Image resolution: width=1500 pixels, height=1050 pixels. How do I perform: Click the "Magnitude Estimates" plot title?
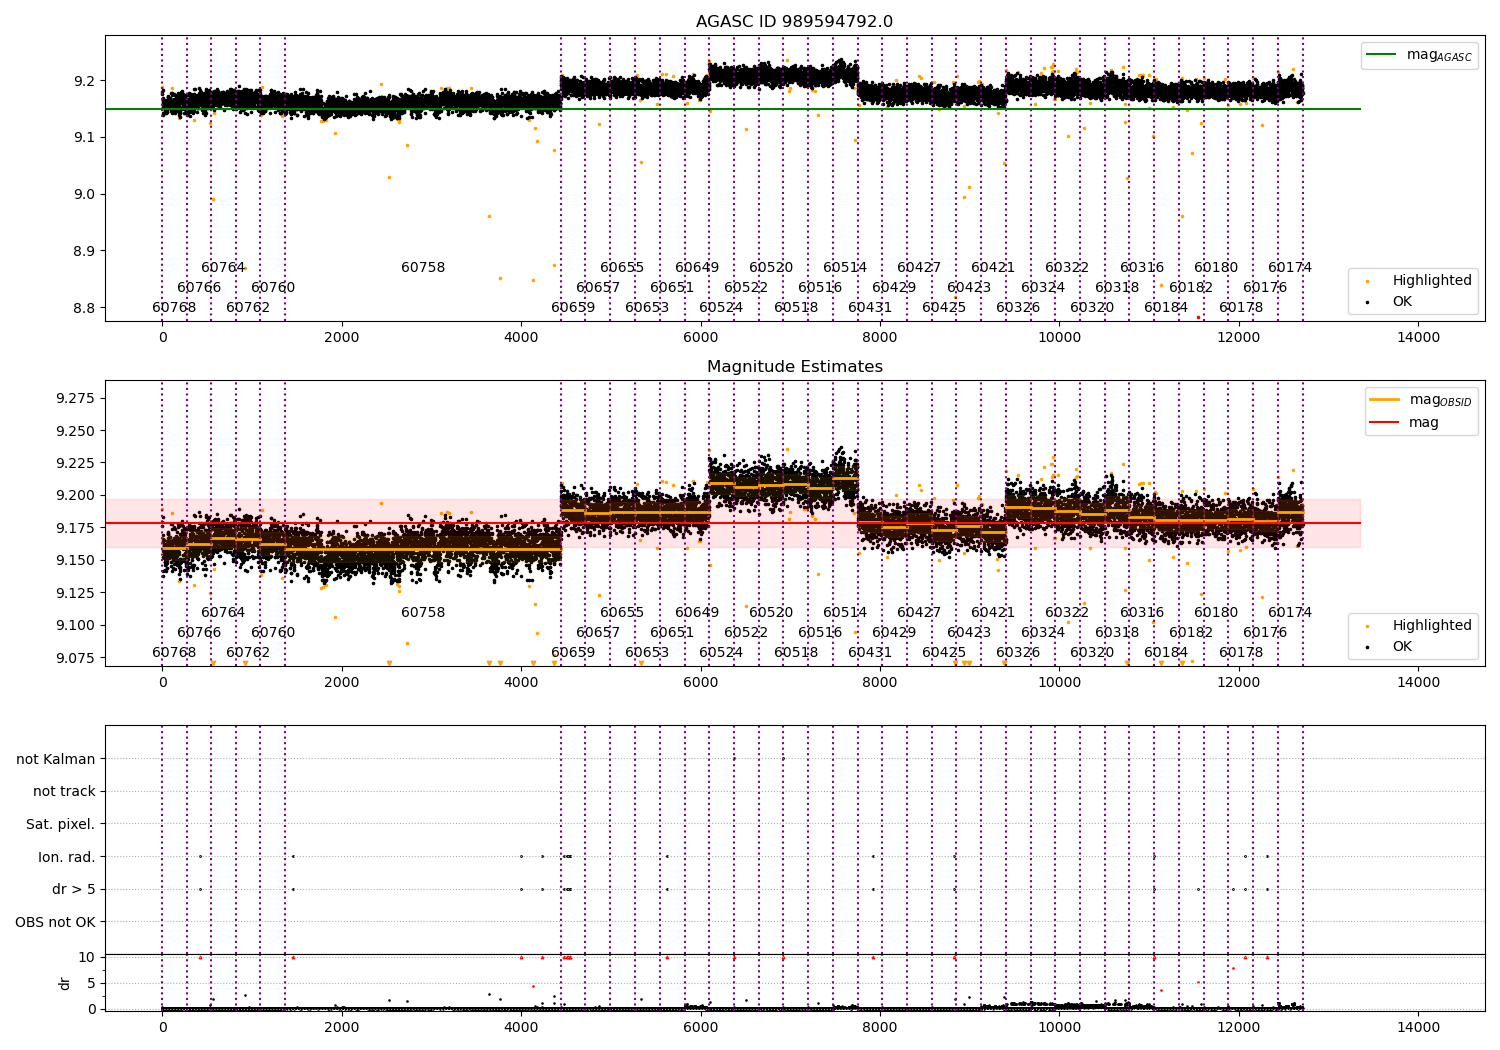(794, 367)
